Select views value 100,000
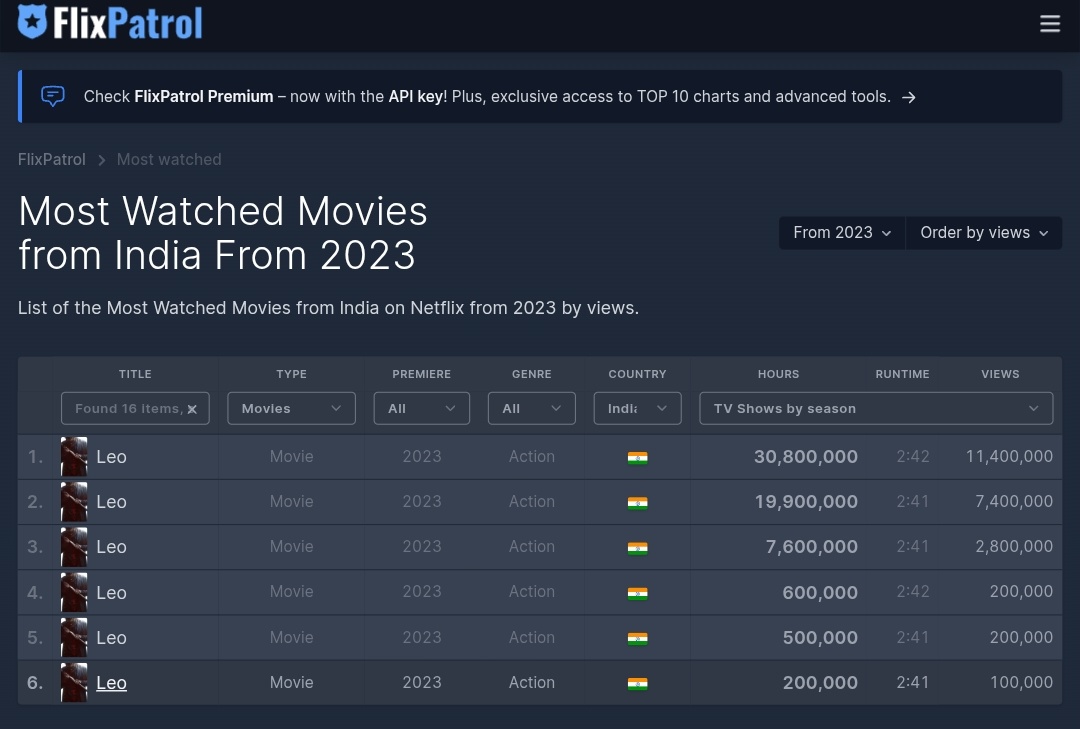 tap(1021, 682)
